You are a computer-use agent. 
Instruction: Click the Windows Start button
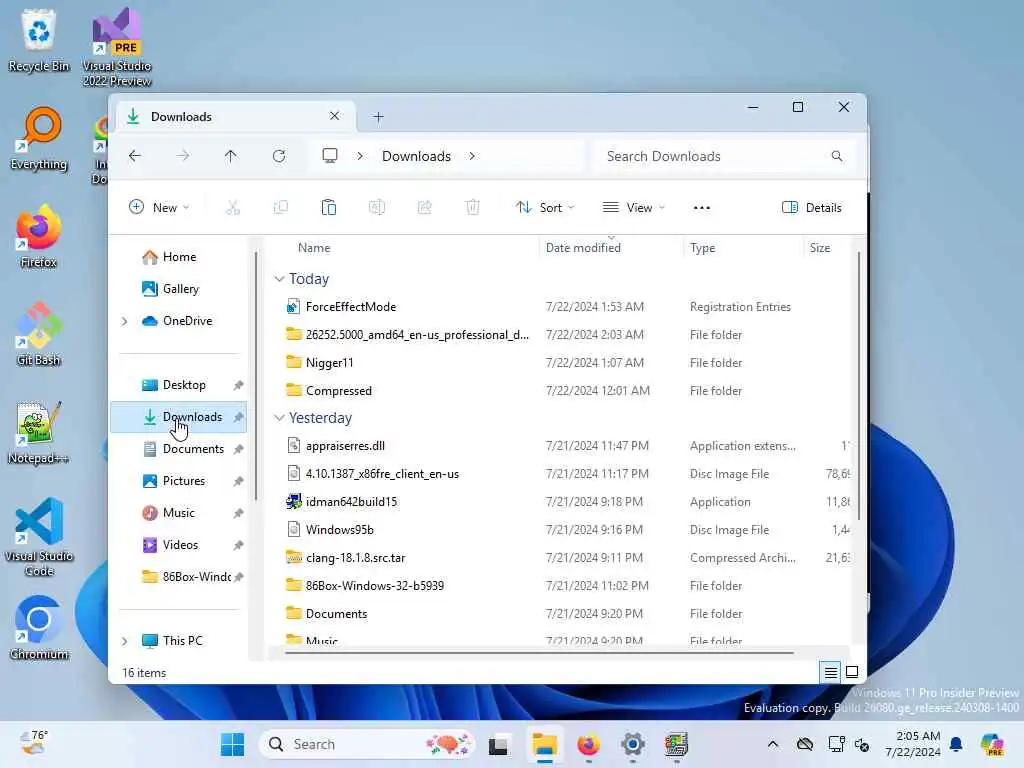pyautogui.click(x=232, y=744)
